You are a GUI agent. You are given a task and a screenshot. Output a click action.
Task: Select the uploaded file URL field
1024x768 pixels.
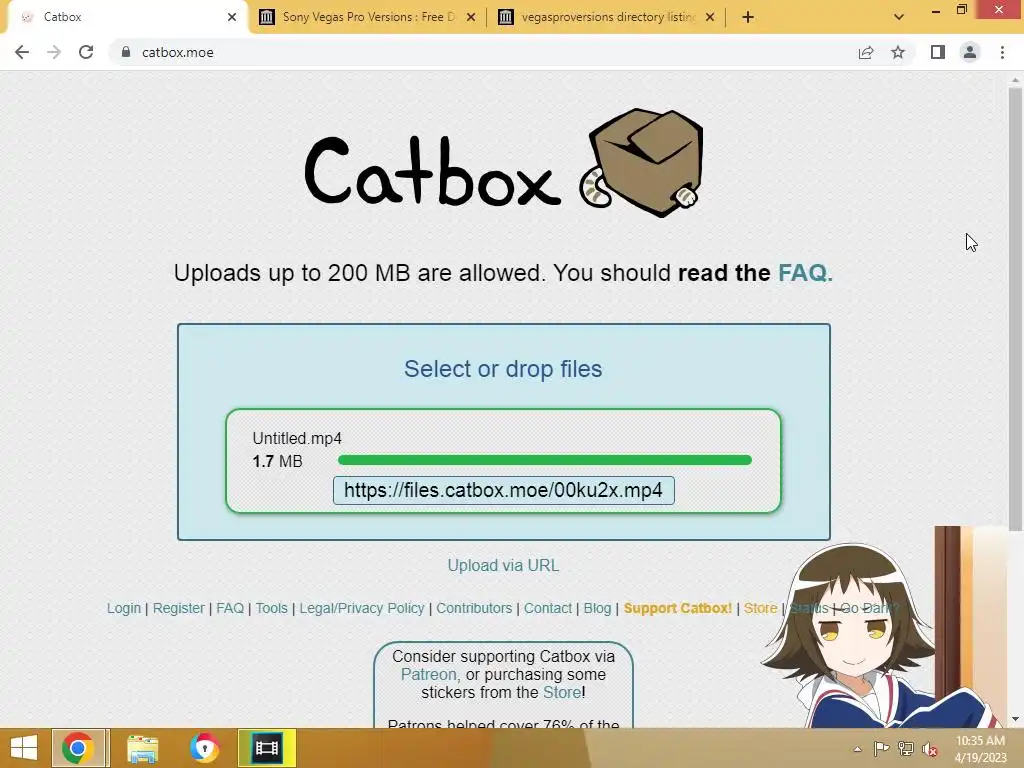click(504, 490)
